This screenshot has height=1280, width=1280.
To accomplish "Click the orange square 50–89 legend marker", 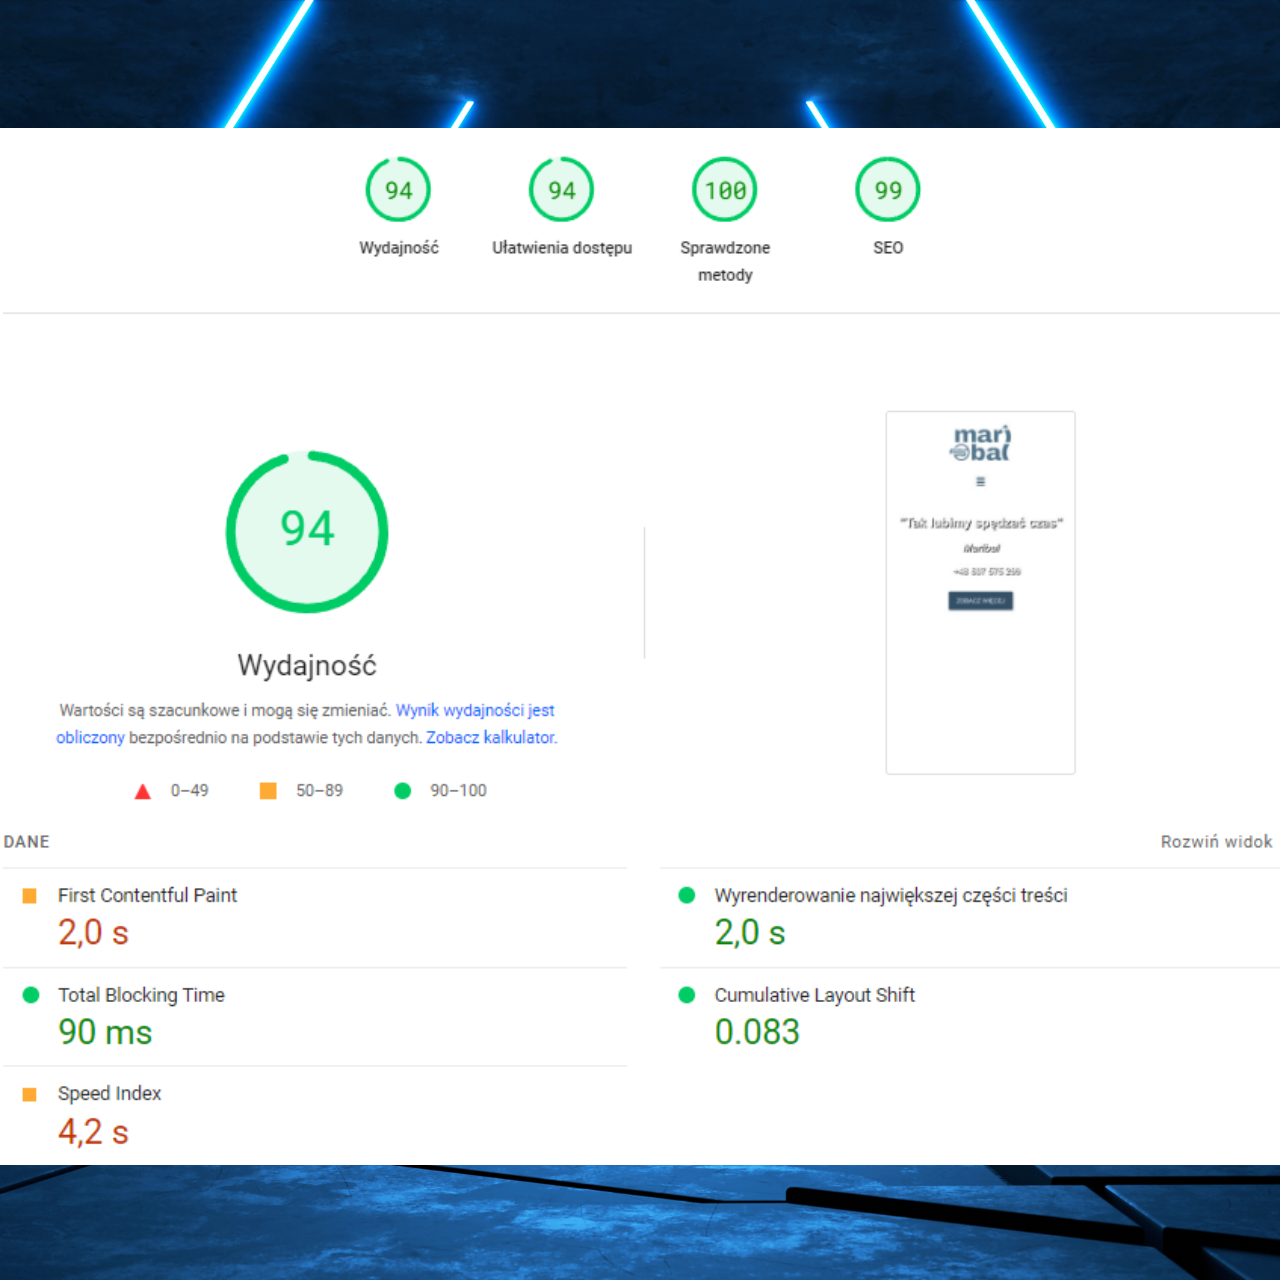I will pos(267,790).
